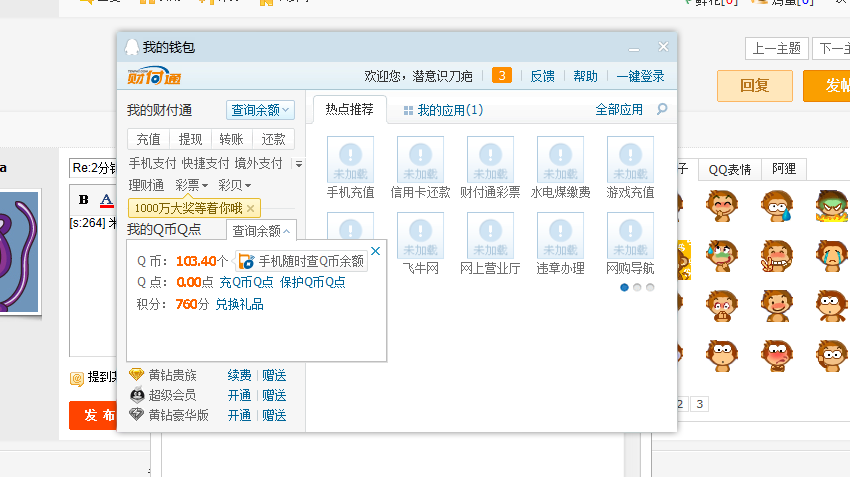Select the crying monkey emoticon
This screenshot has width=850, height=477.
point(832,256)
